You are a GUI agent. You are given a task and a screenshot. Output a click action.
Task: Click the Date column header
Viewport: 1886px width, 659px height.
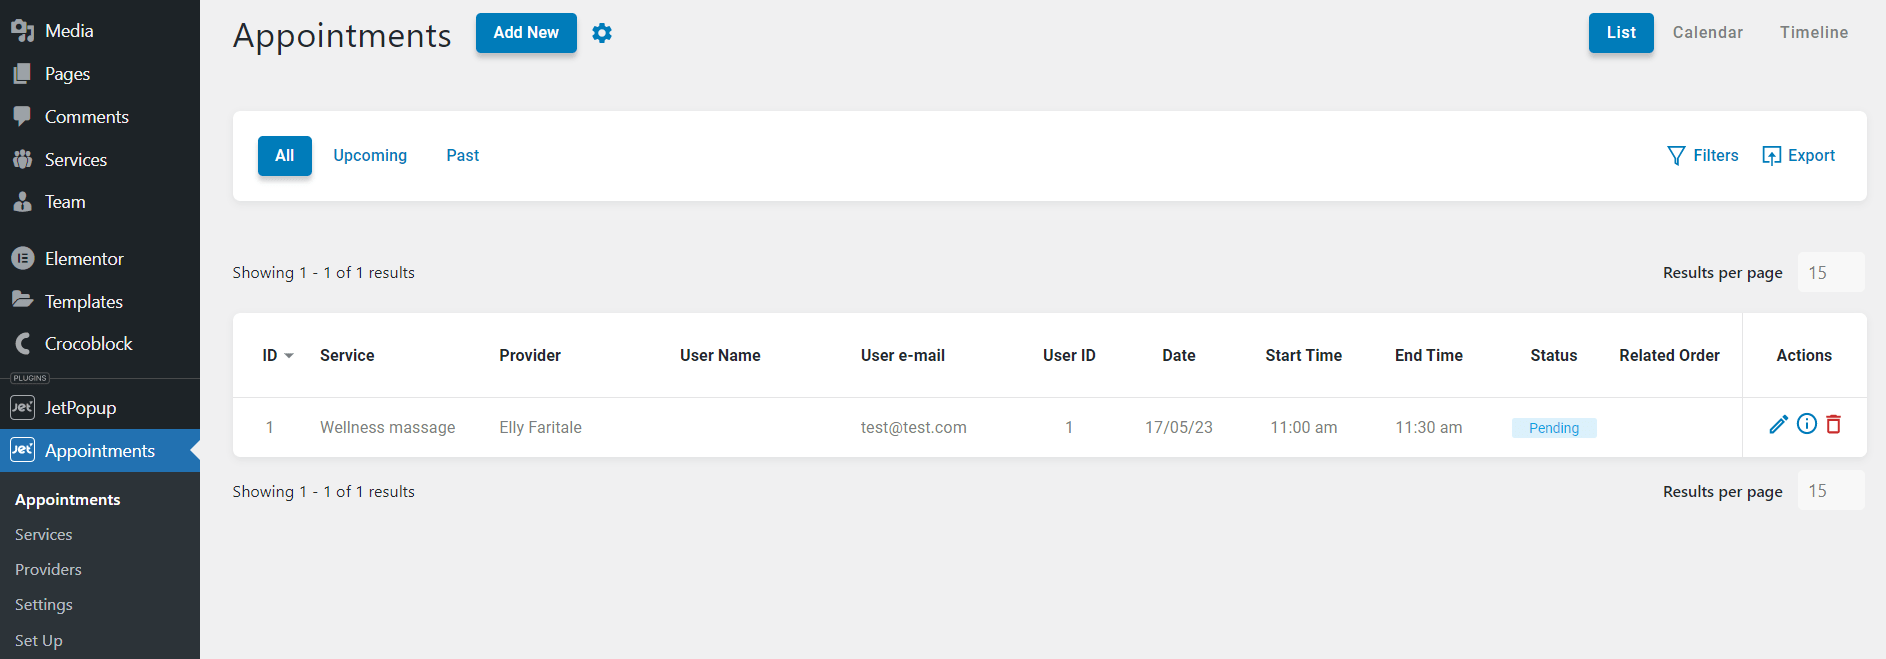1178,356
